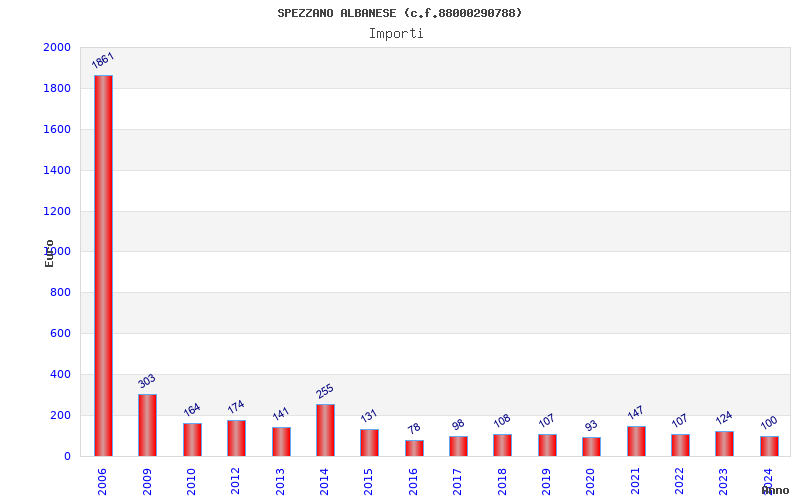The width and height of the screenshot is (800, 500).
Task: Click the value label 1861
Action: pos(103,60)
